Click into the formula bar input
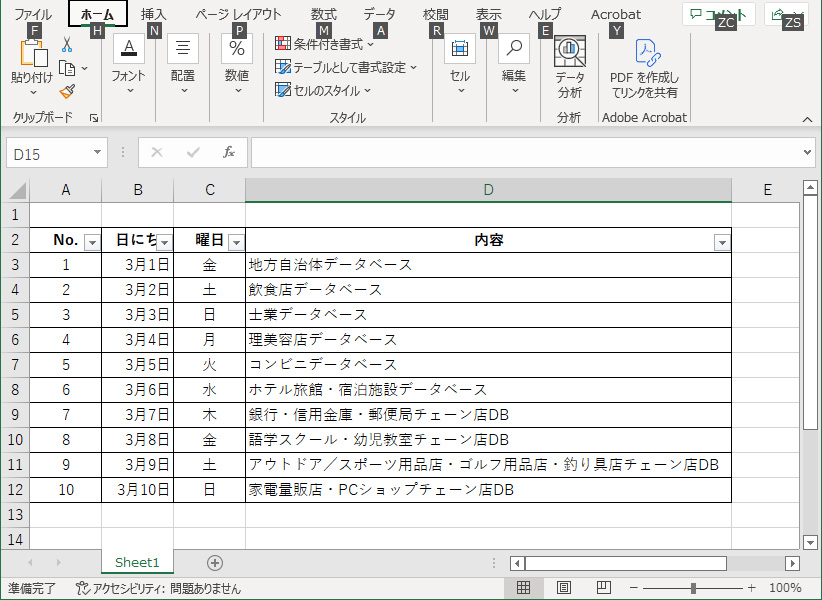 pyautogui.click(x=526, y=152)
